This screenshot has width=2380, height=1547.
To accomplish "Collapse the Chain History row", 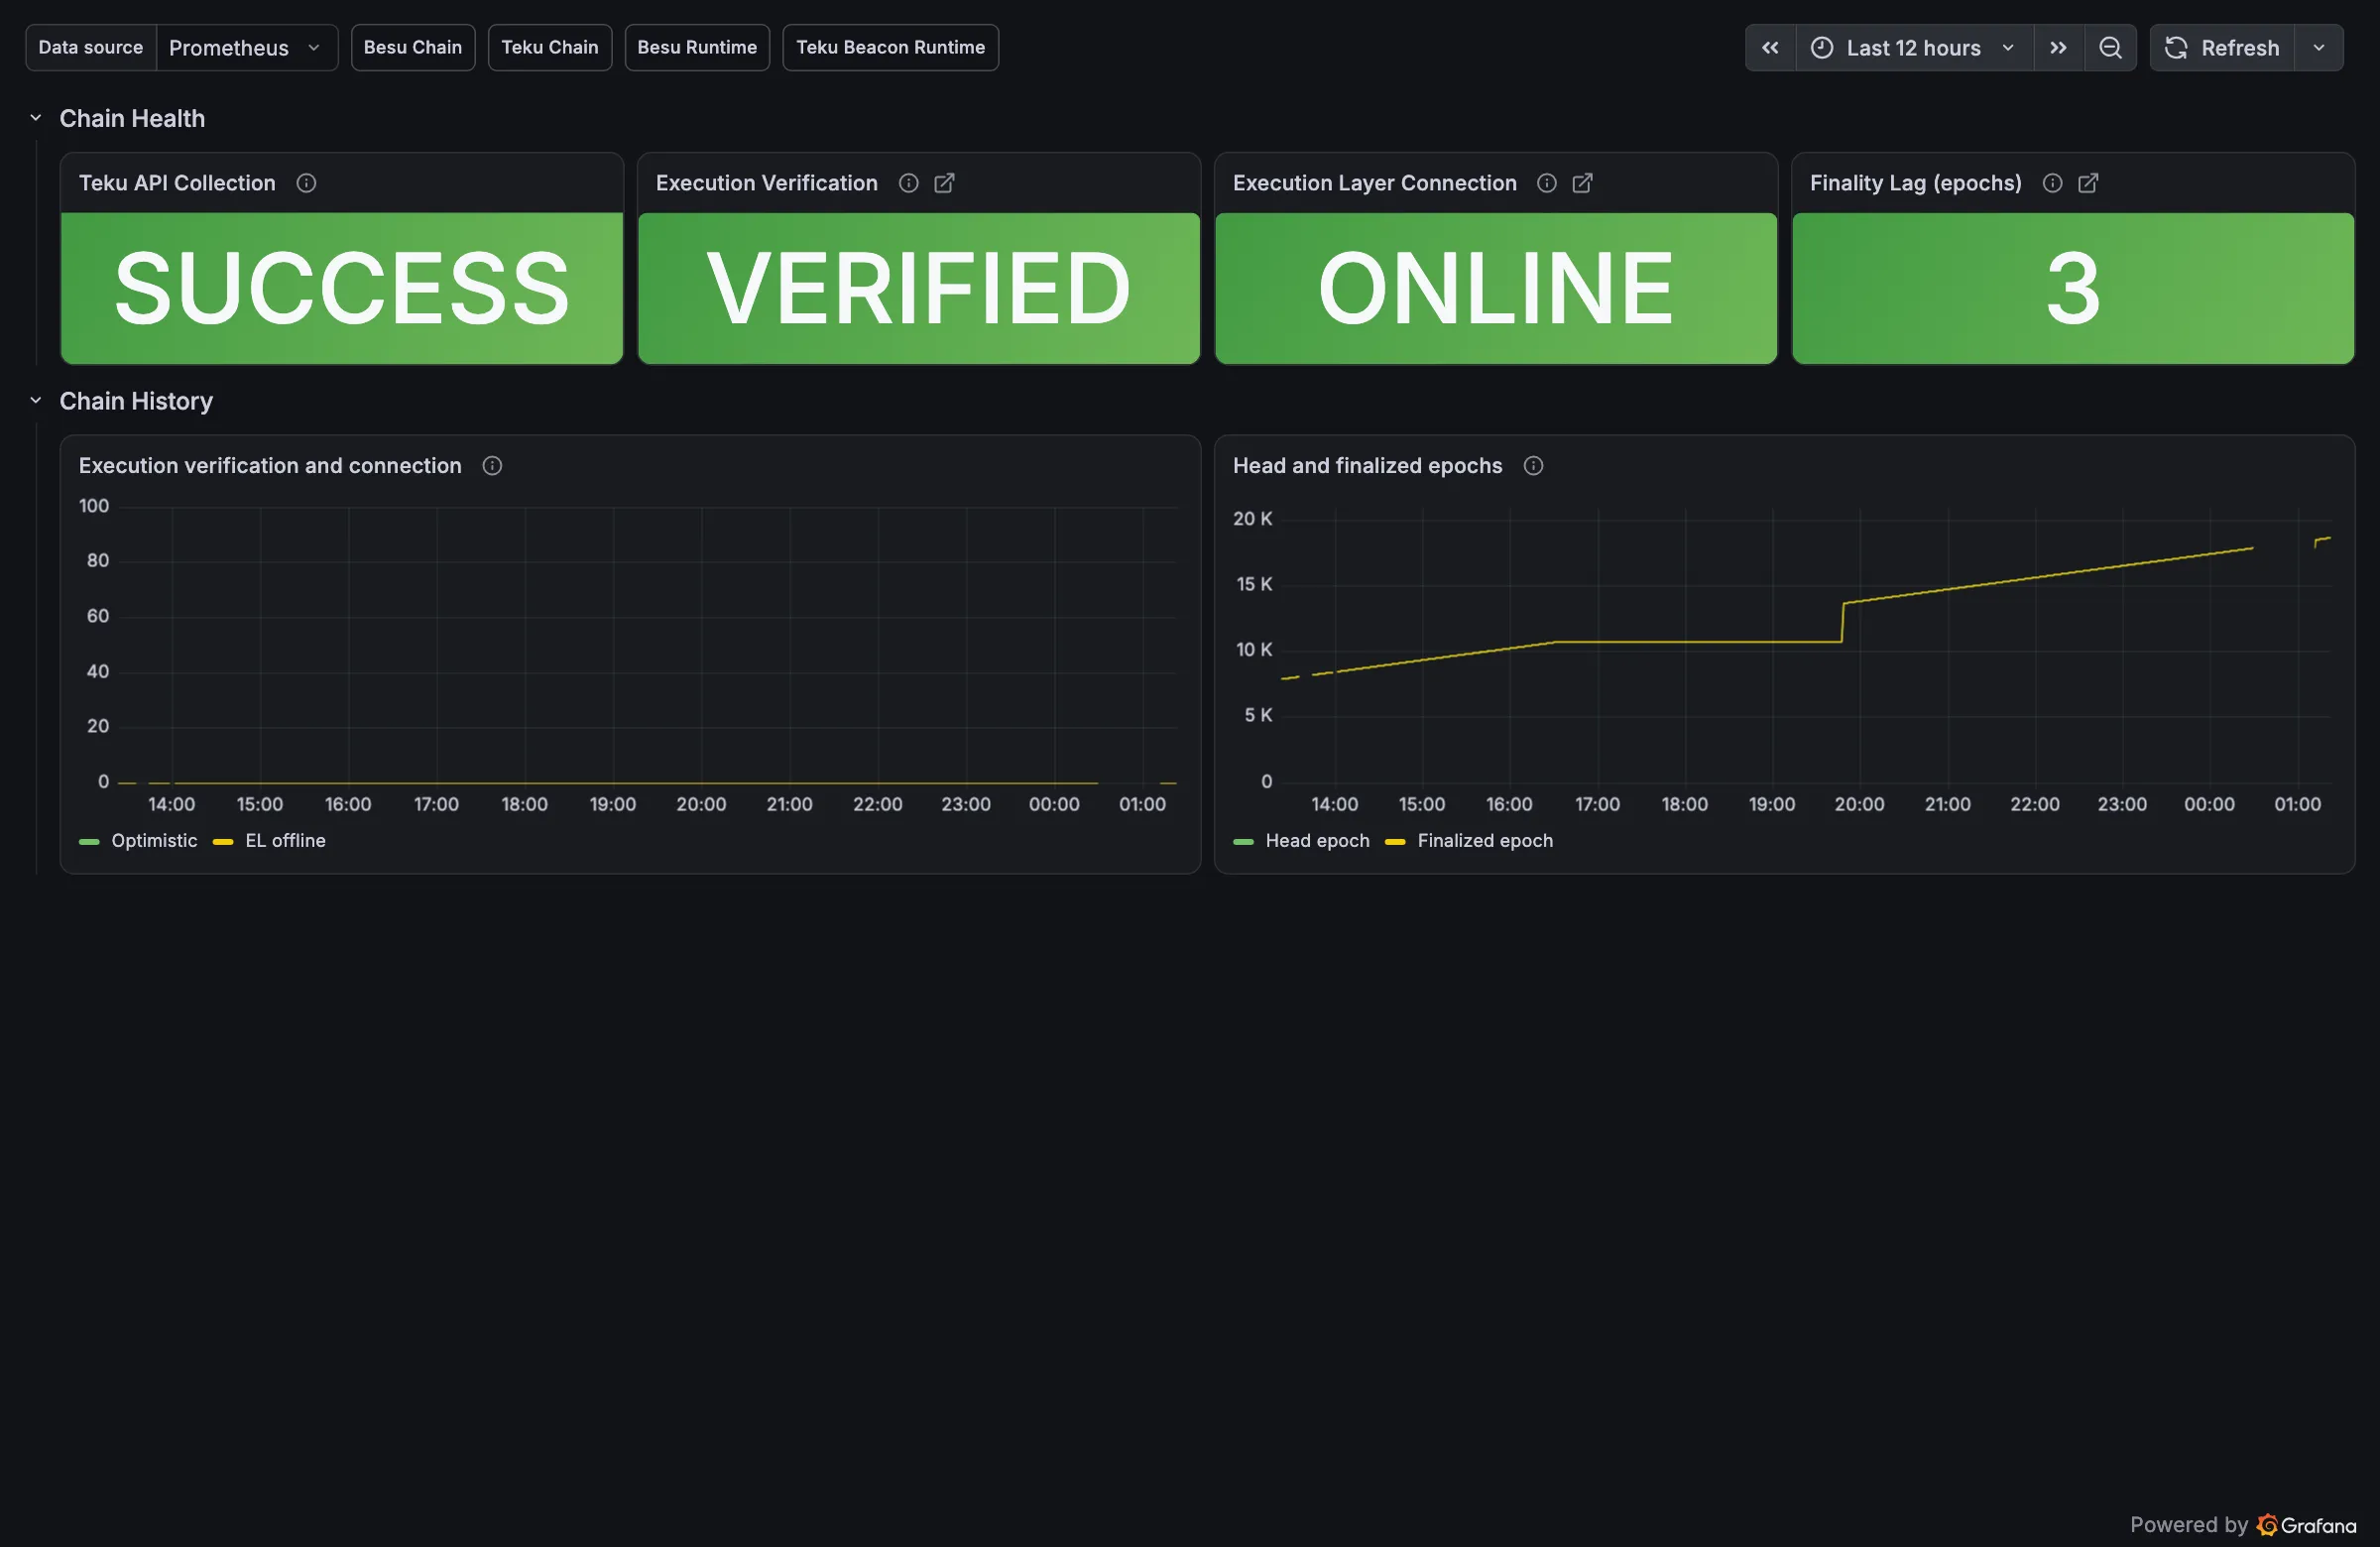I will pyautogui.click(x=36, y=401).
